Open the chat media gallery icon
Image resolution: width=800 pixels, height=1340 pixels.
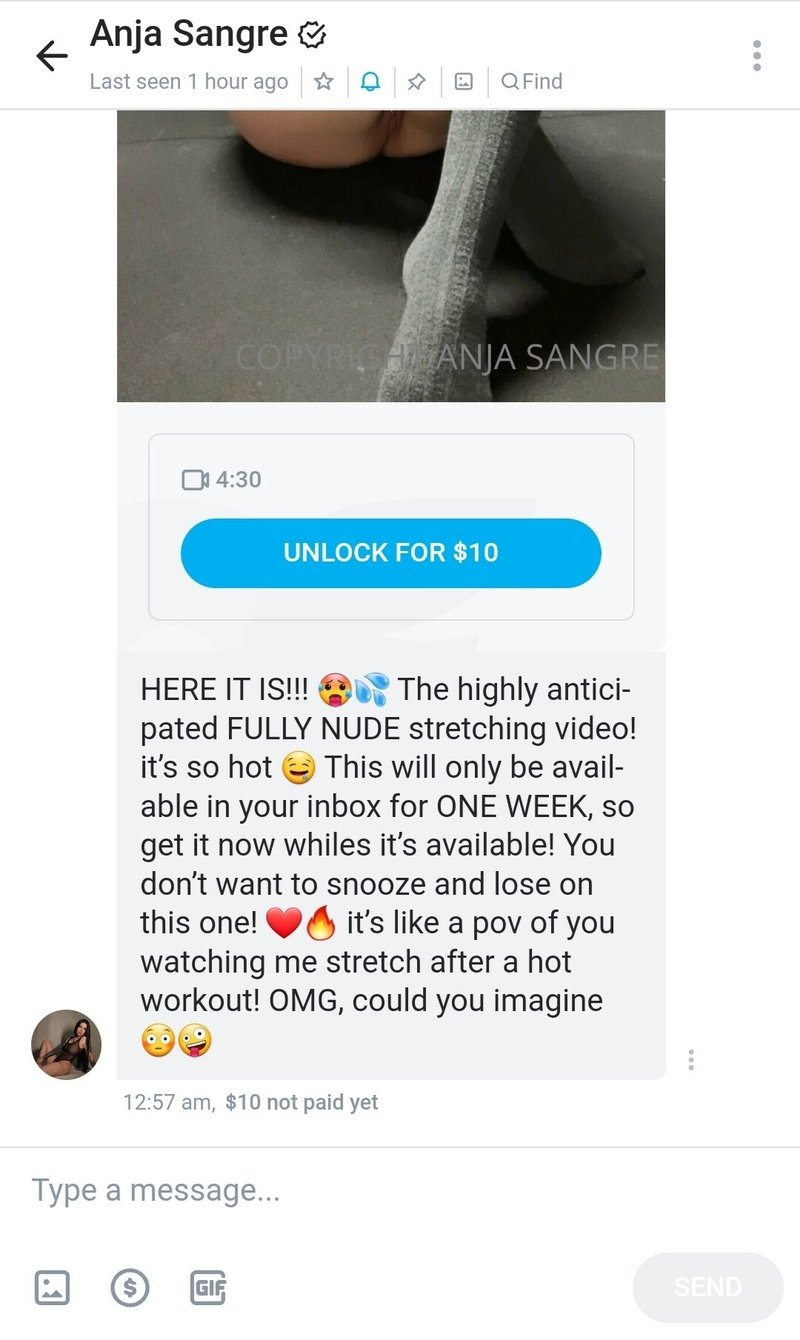464,82
